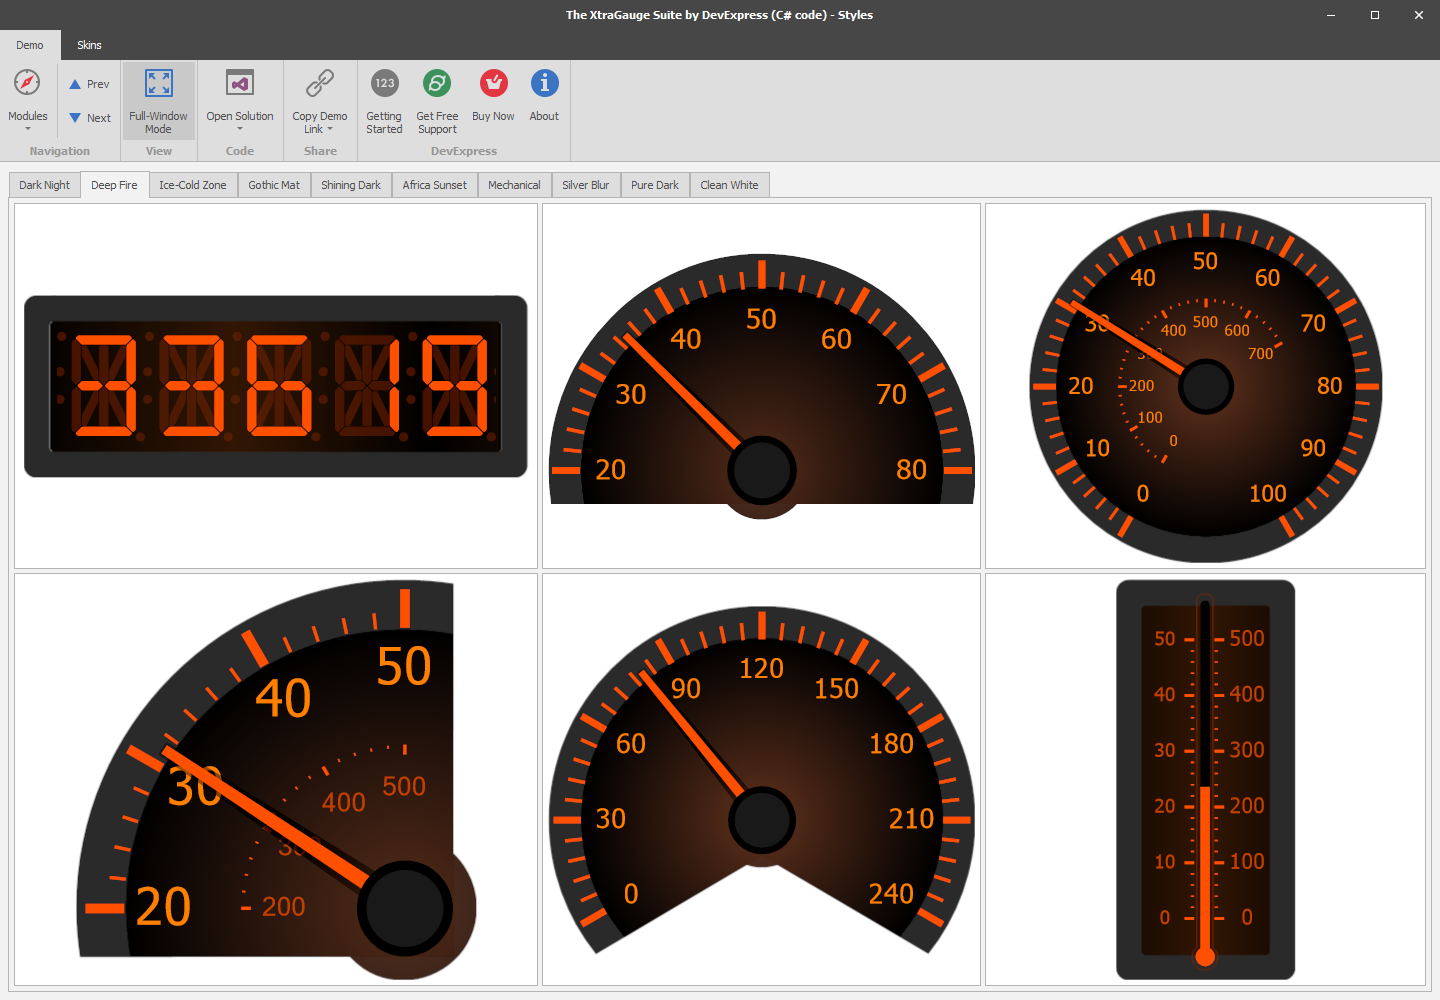Click the Open Solution icon
The width and height of the screenshot is (1440, 1000).
click(x=240, y=84)
